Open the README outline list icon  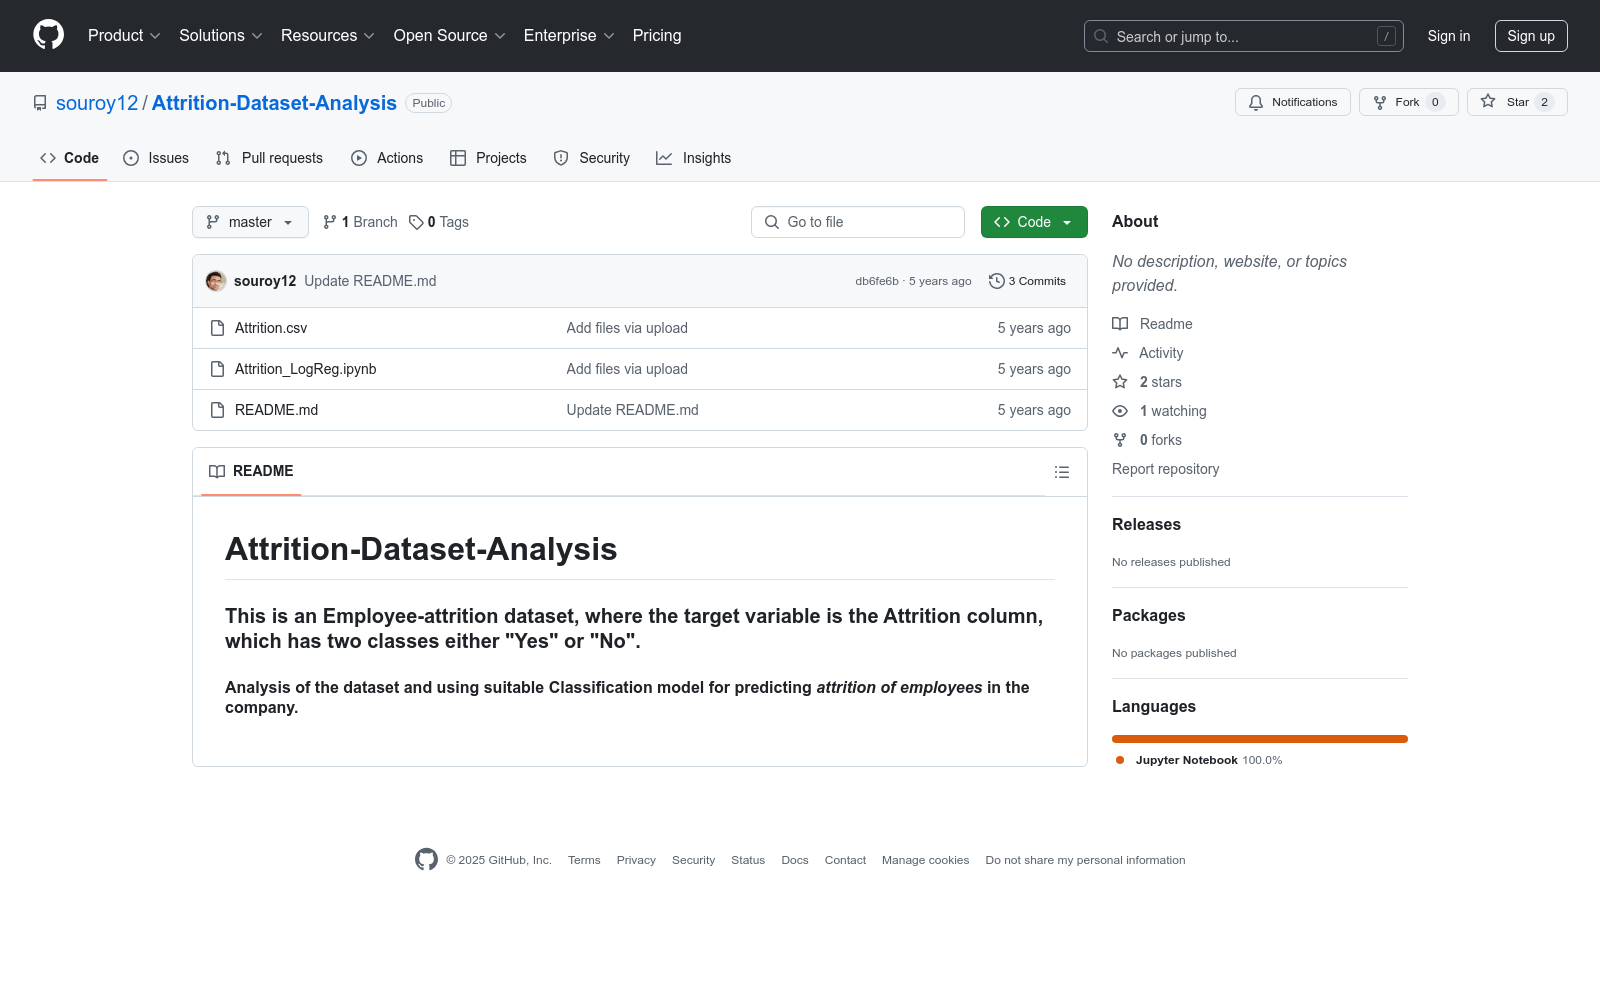pos(1062,472)
